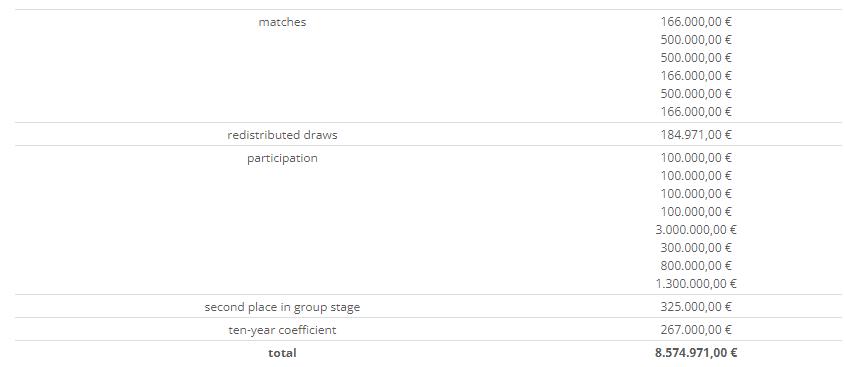Select the first 500.000,00 € matches amount
This screenshot has height=367, width=846.
pyautogui.click(x=696, y=40)
